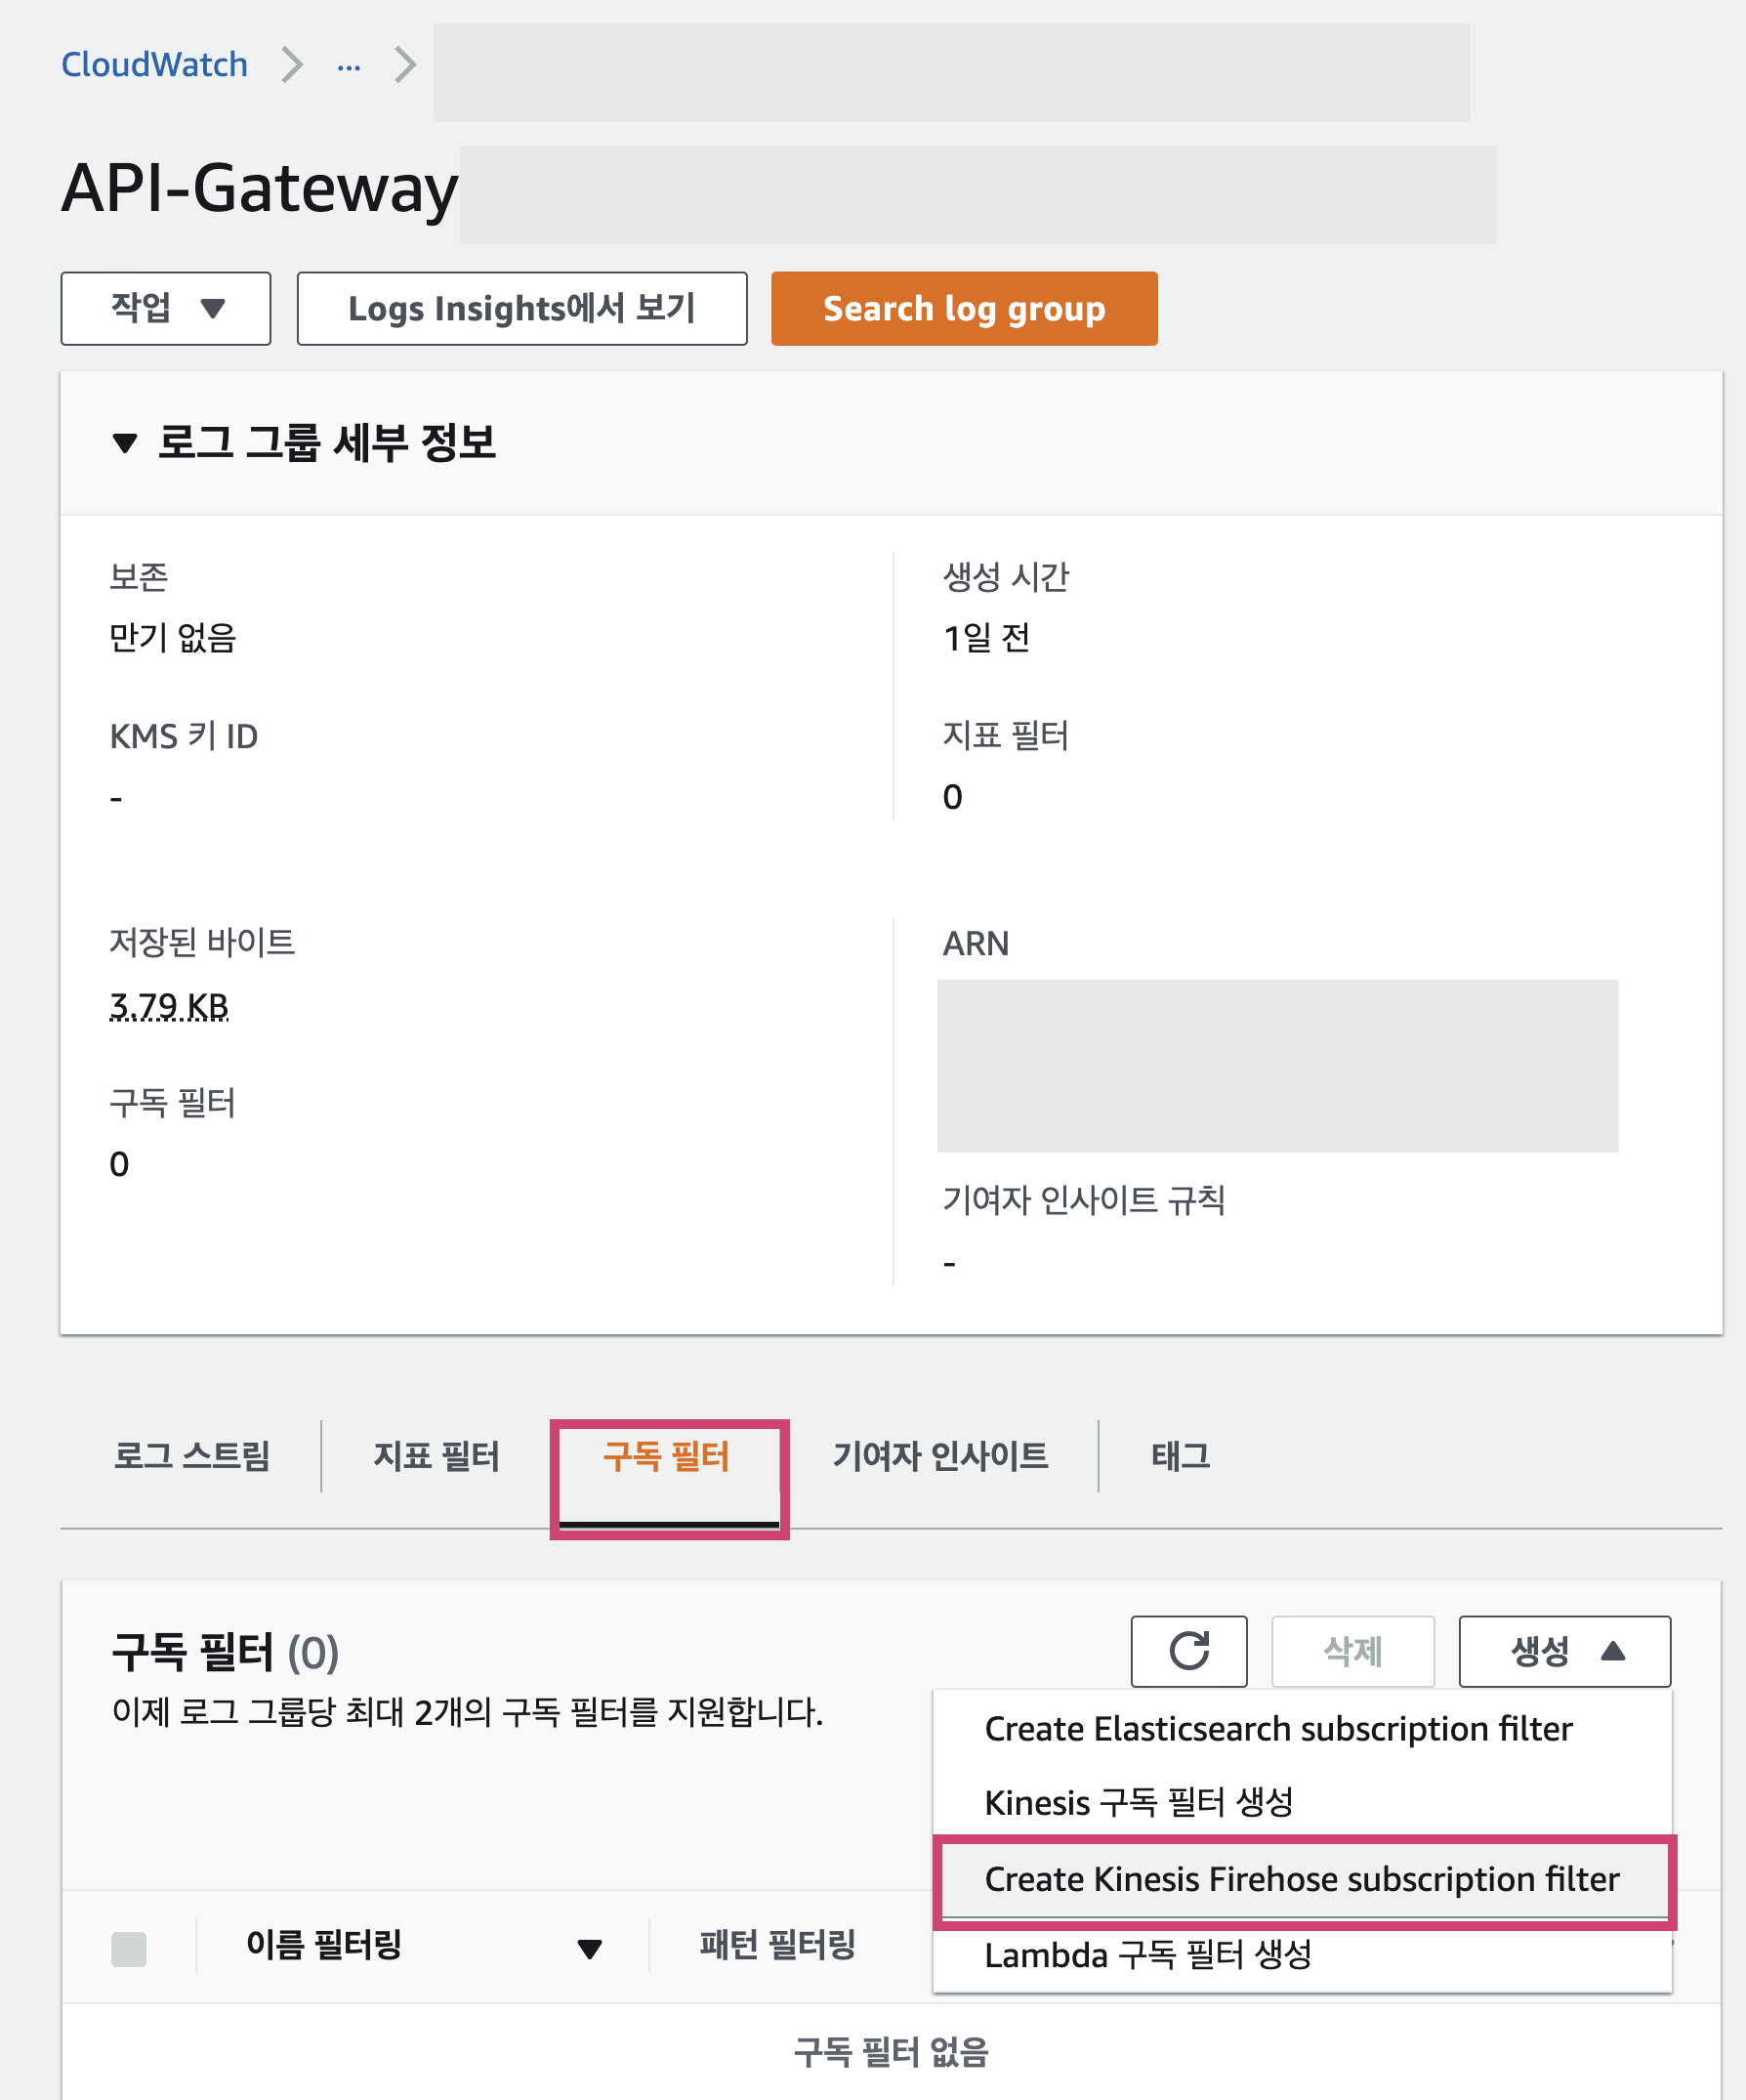Screen dimensions: 1746x2100
Task: Navigate back via the CloudWatch breadcrumb link
Action: click(155, 64)
